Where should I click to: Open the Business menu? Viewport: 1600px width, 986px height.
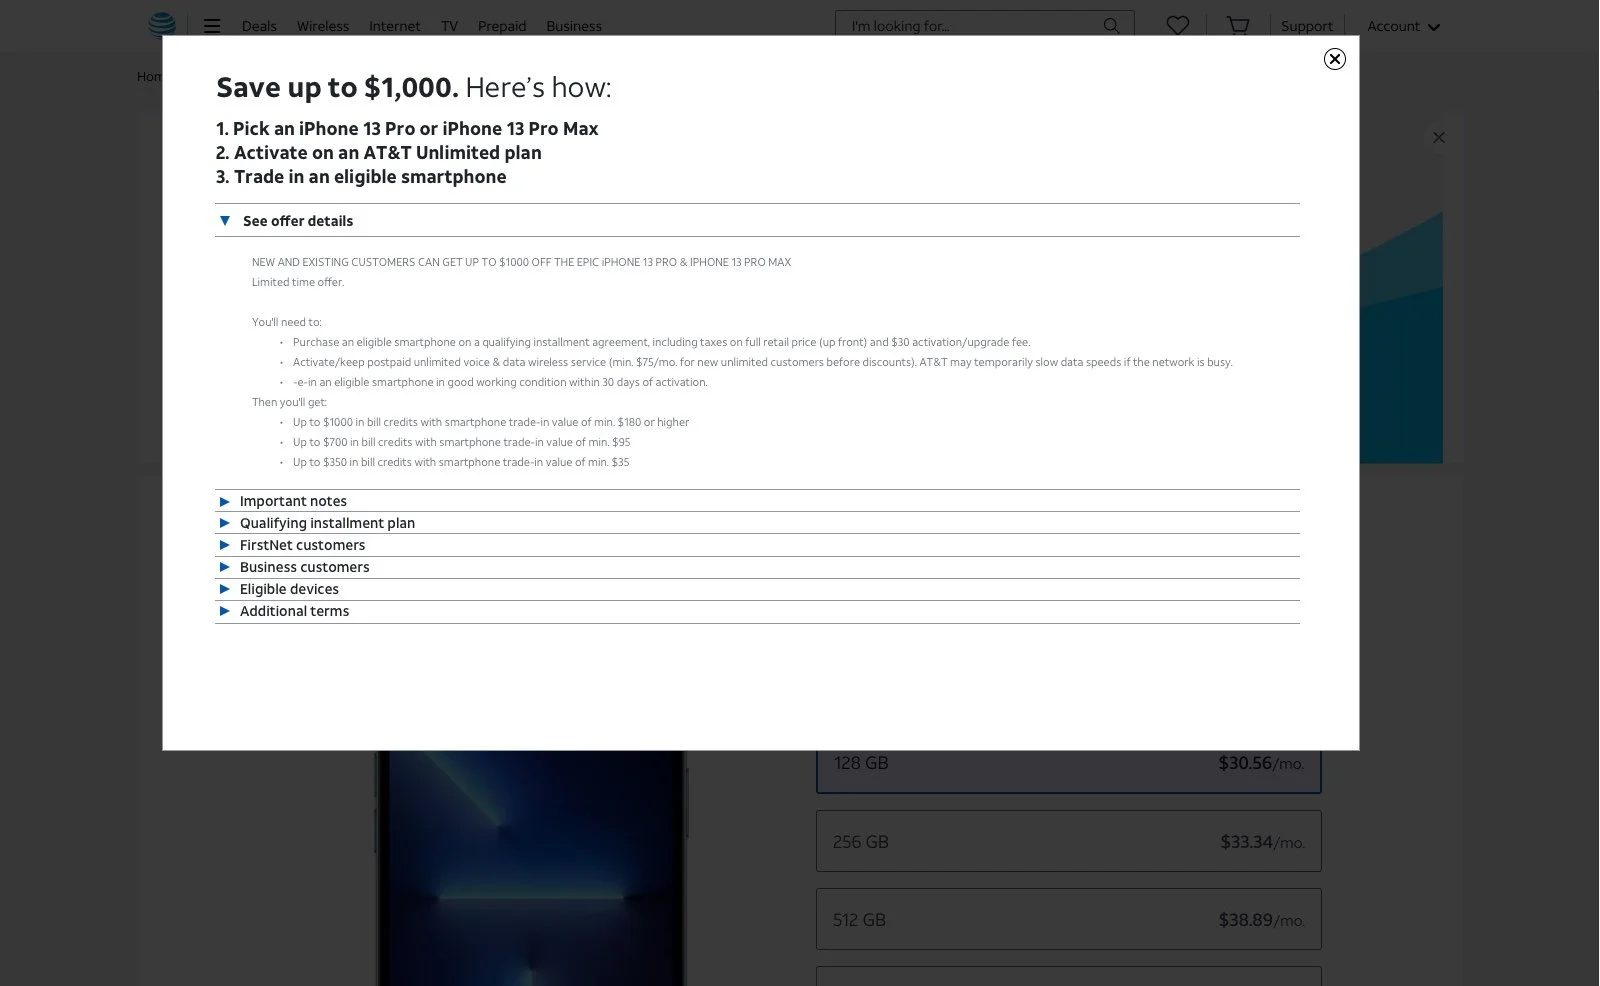[x=574, y=26]
